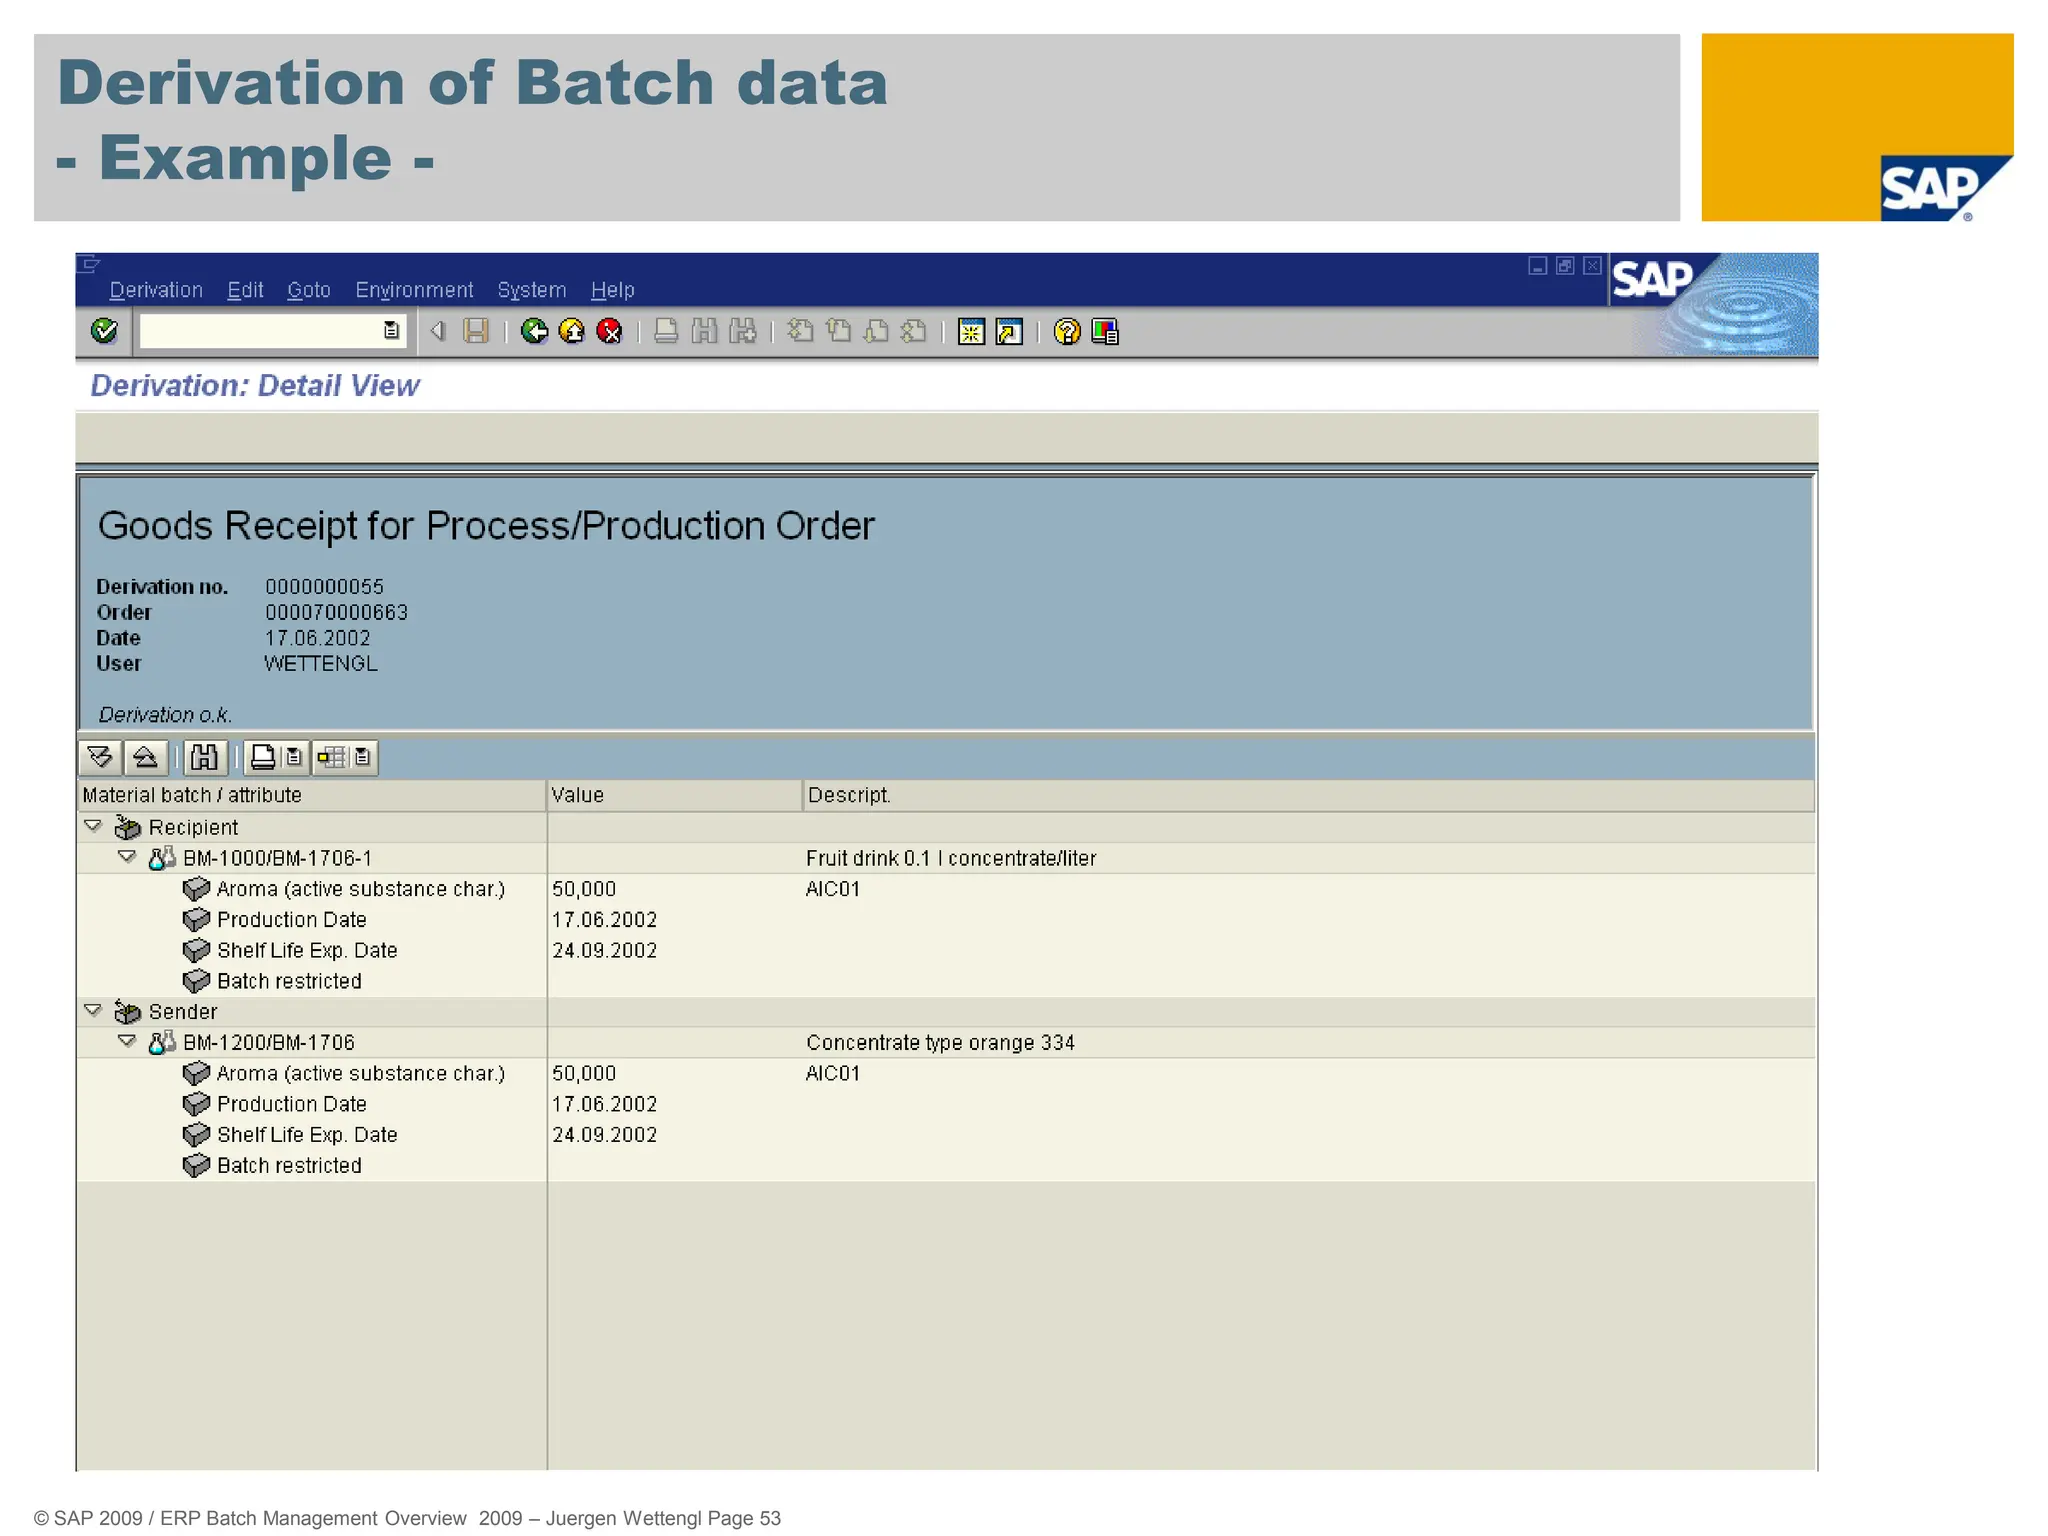Click the Expand All subtree icon

100,757
